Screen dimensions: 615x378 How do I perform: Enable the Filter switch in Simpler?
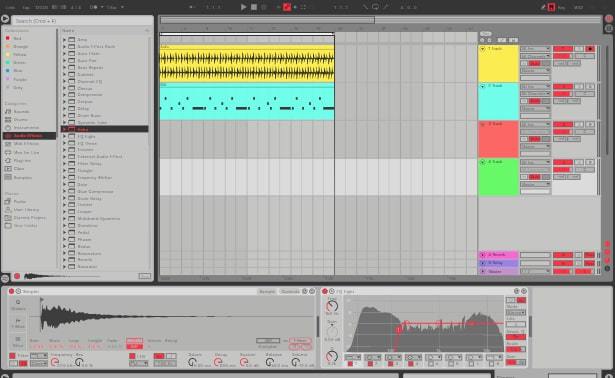pyautogui.click(x=12, y=356)
